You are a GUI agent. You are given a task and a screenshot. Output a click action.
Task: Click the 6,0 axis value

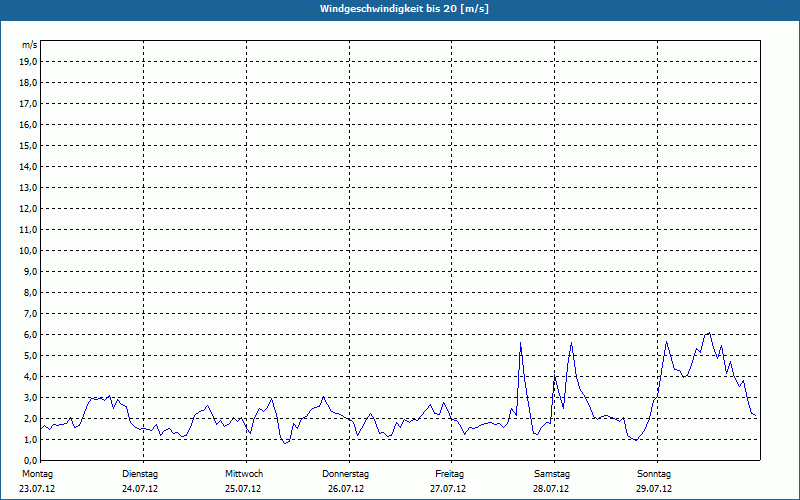(x=30, y=334)
